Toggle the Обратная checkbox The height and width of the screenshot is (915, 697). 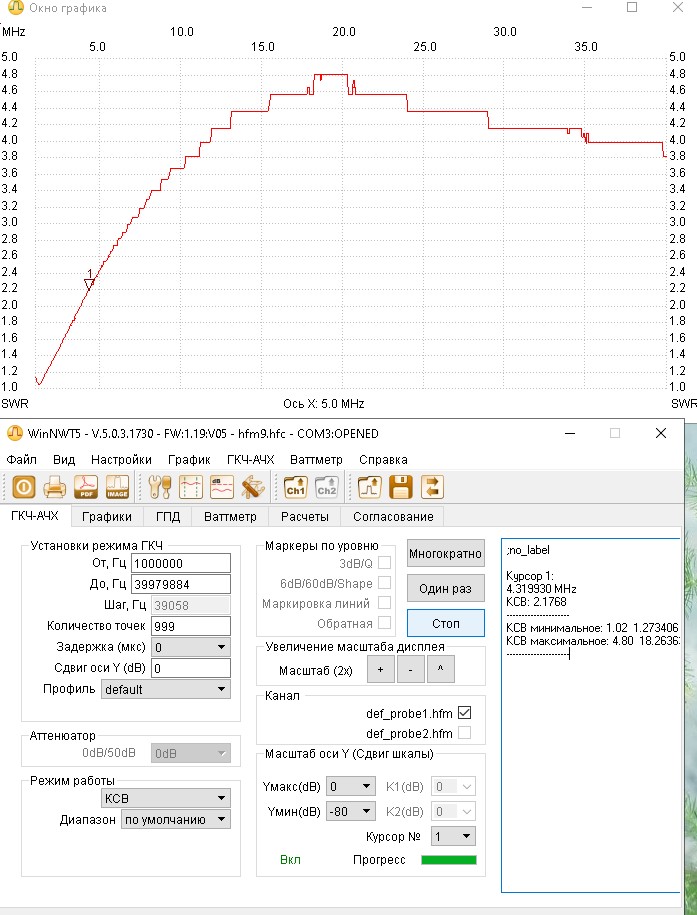384,623
